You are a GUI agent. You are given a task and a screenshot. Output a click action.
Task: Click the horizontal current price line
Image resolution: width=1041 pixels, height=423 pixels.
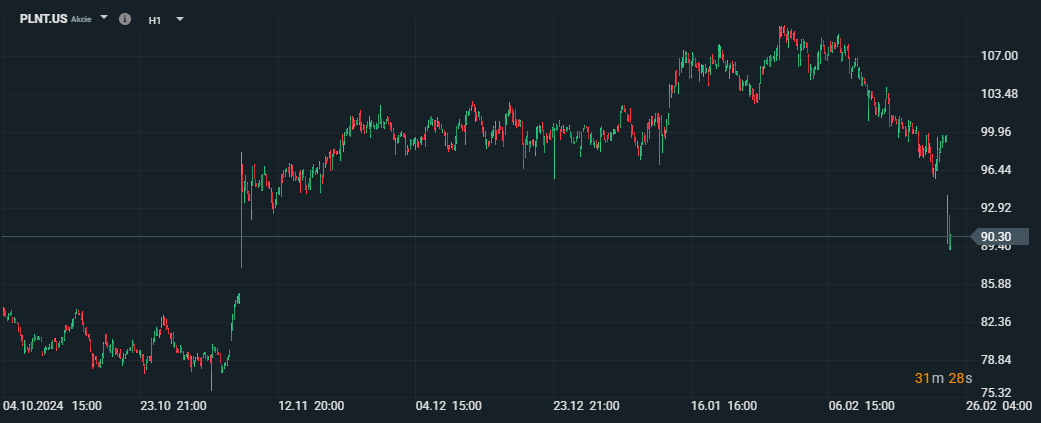(x=485, y=236)
